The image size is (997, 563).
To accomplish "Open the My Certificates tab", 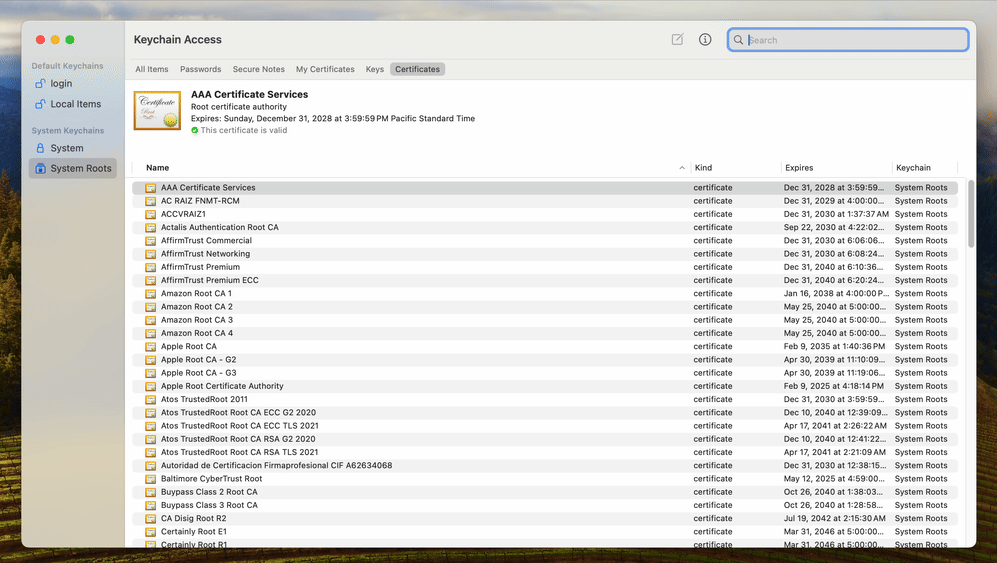I will pos(325,69).
